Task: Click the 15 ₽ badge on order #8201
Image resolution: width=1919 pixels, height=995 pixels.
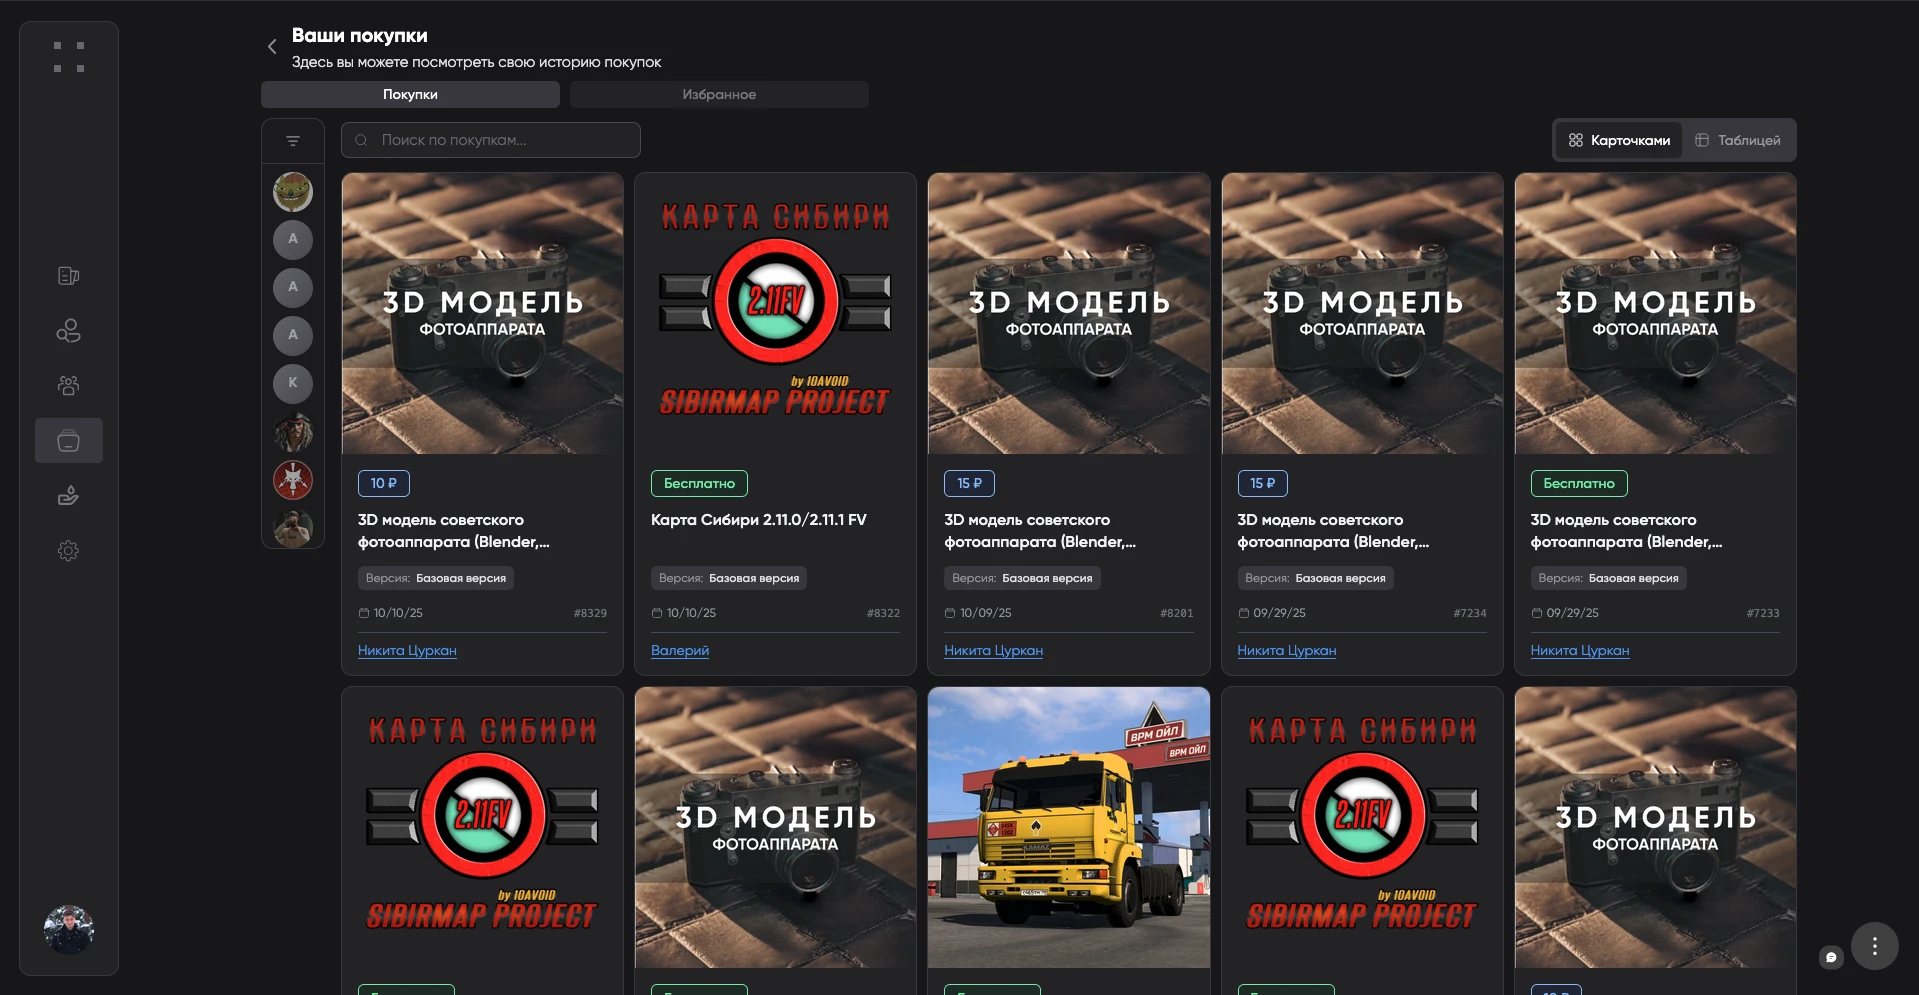Action: tap(969, 483)
